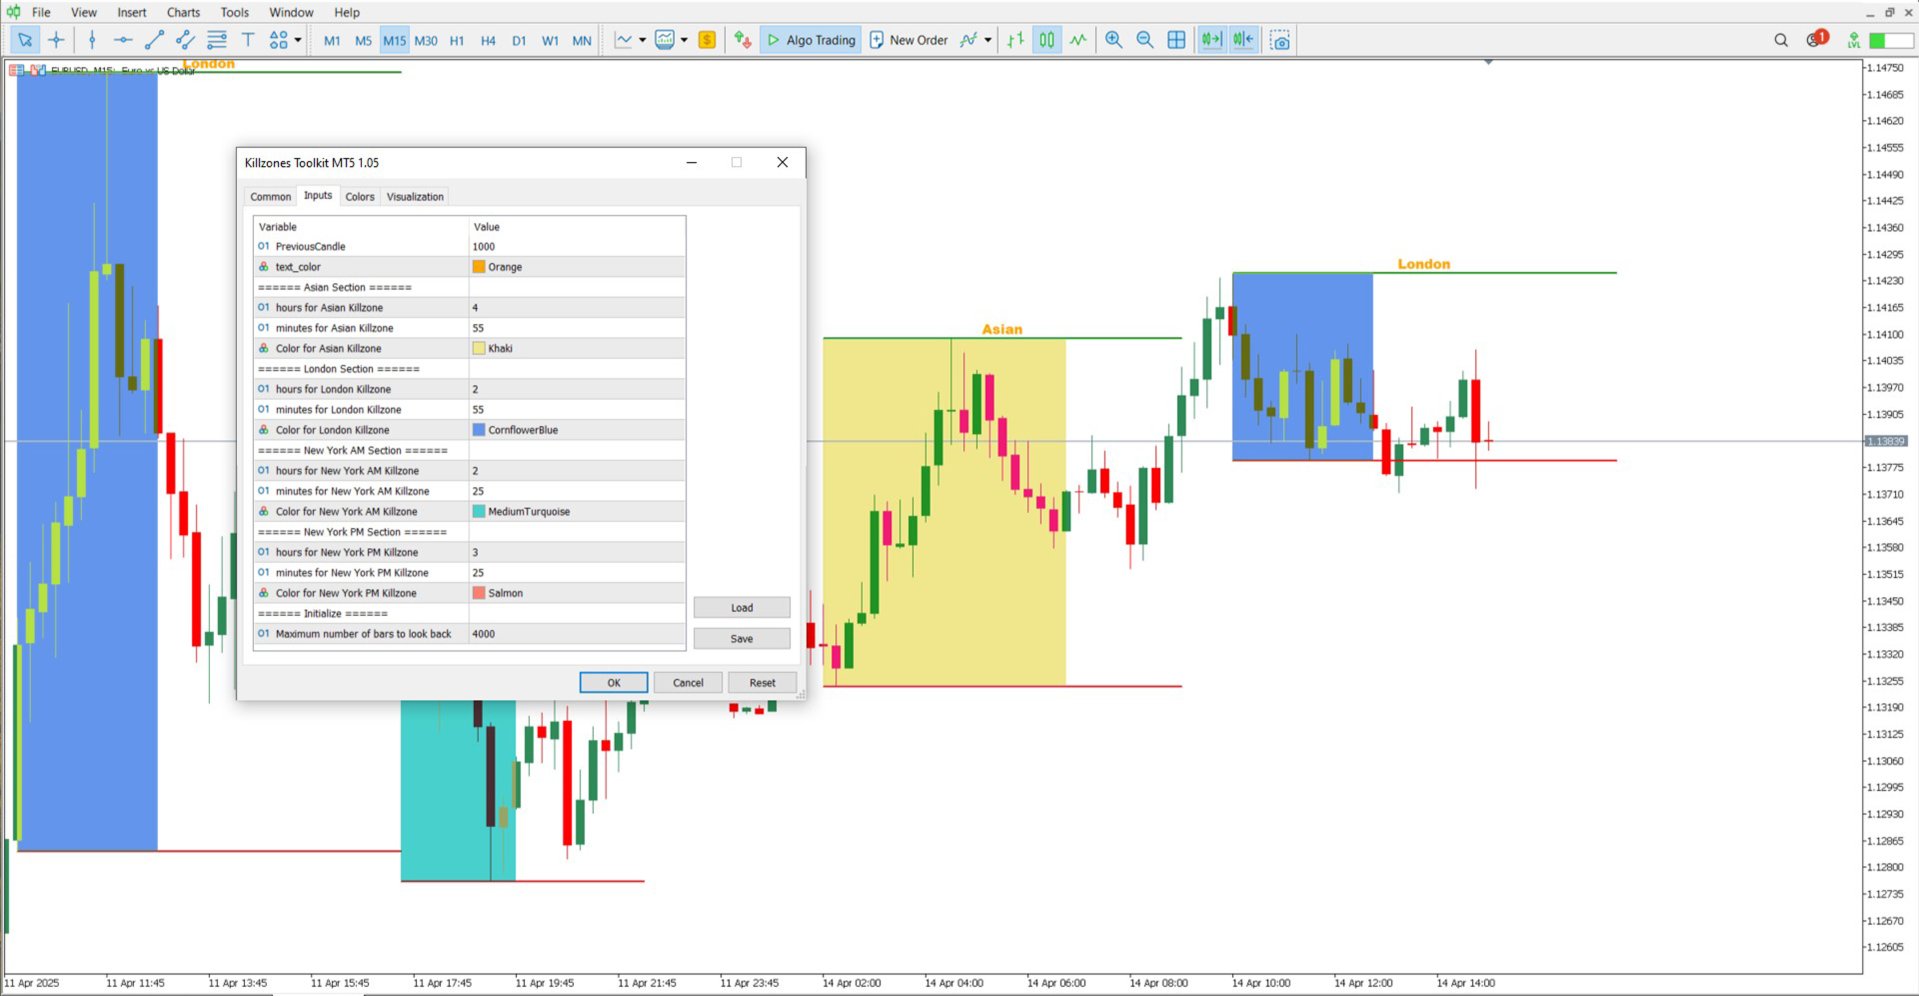
Task: Open the View menu
Action: click(84, 12)
